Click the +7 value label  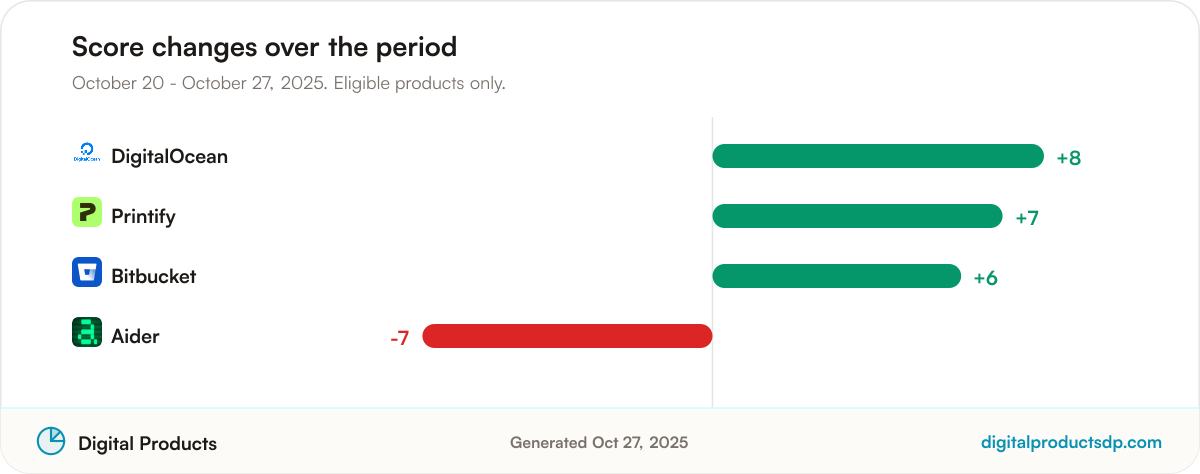point(1027,218)
